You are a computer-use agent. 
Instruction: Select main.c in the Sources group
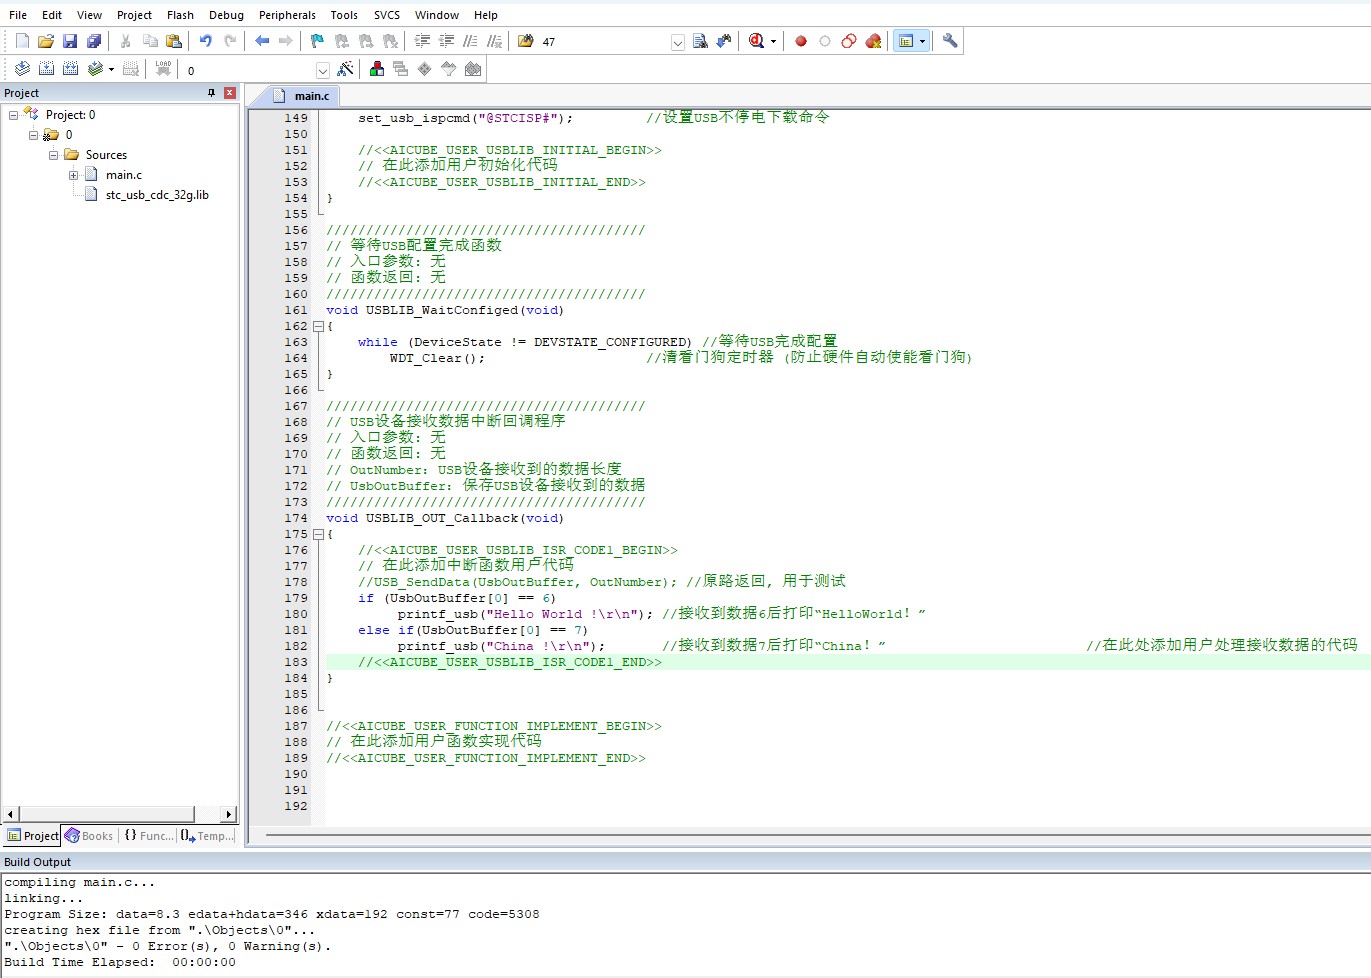coord(124,175)
